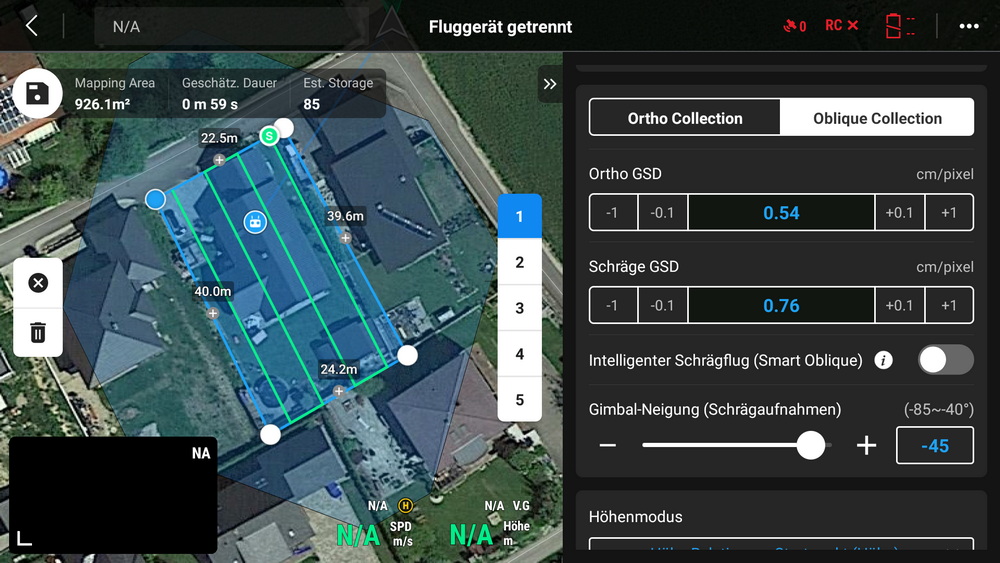The width and height of the screenshot is (1000, 563).
Task: Click the X cancel icon on map
Action: coord(38,282)
